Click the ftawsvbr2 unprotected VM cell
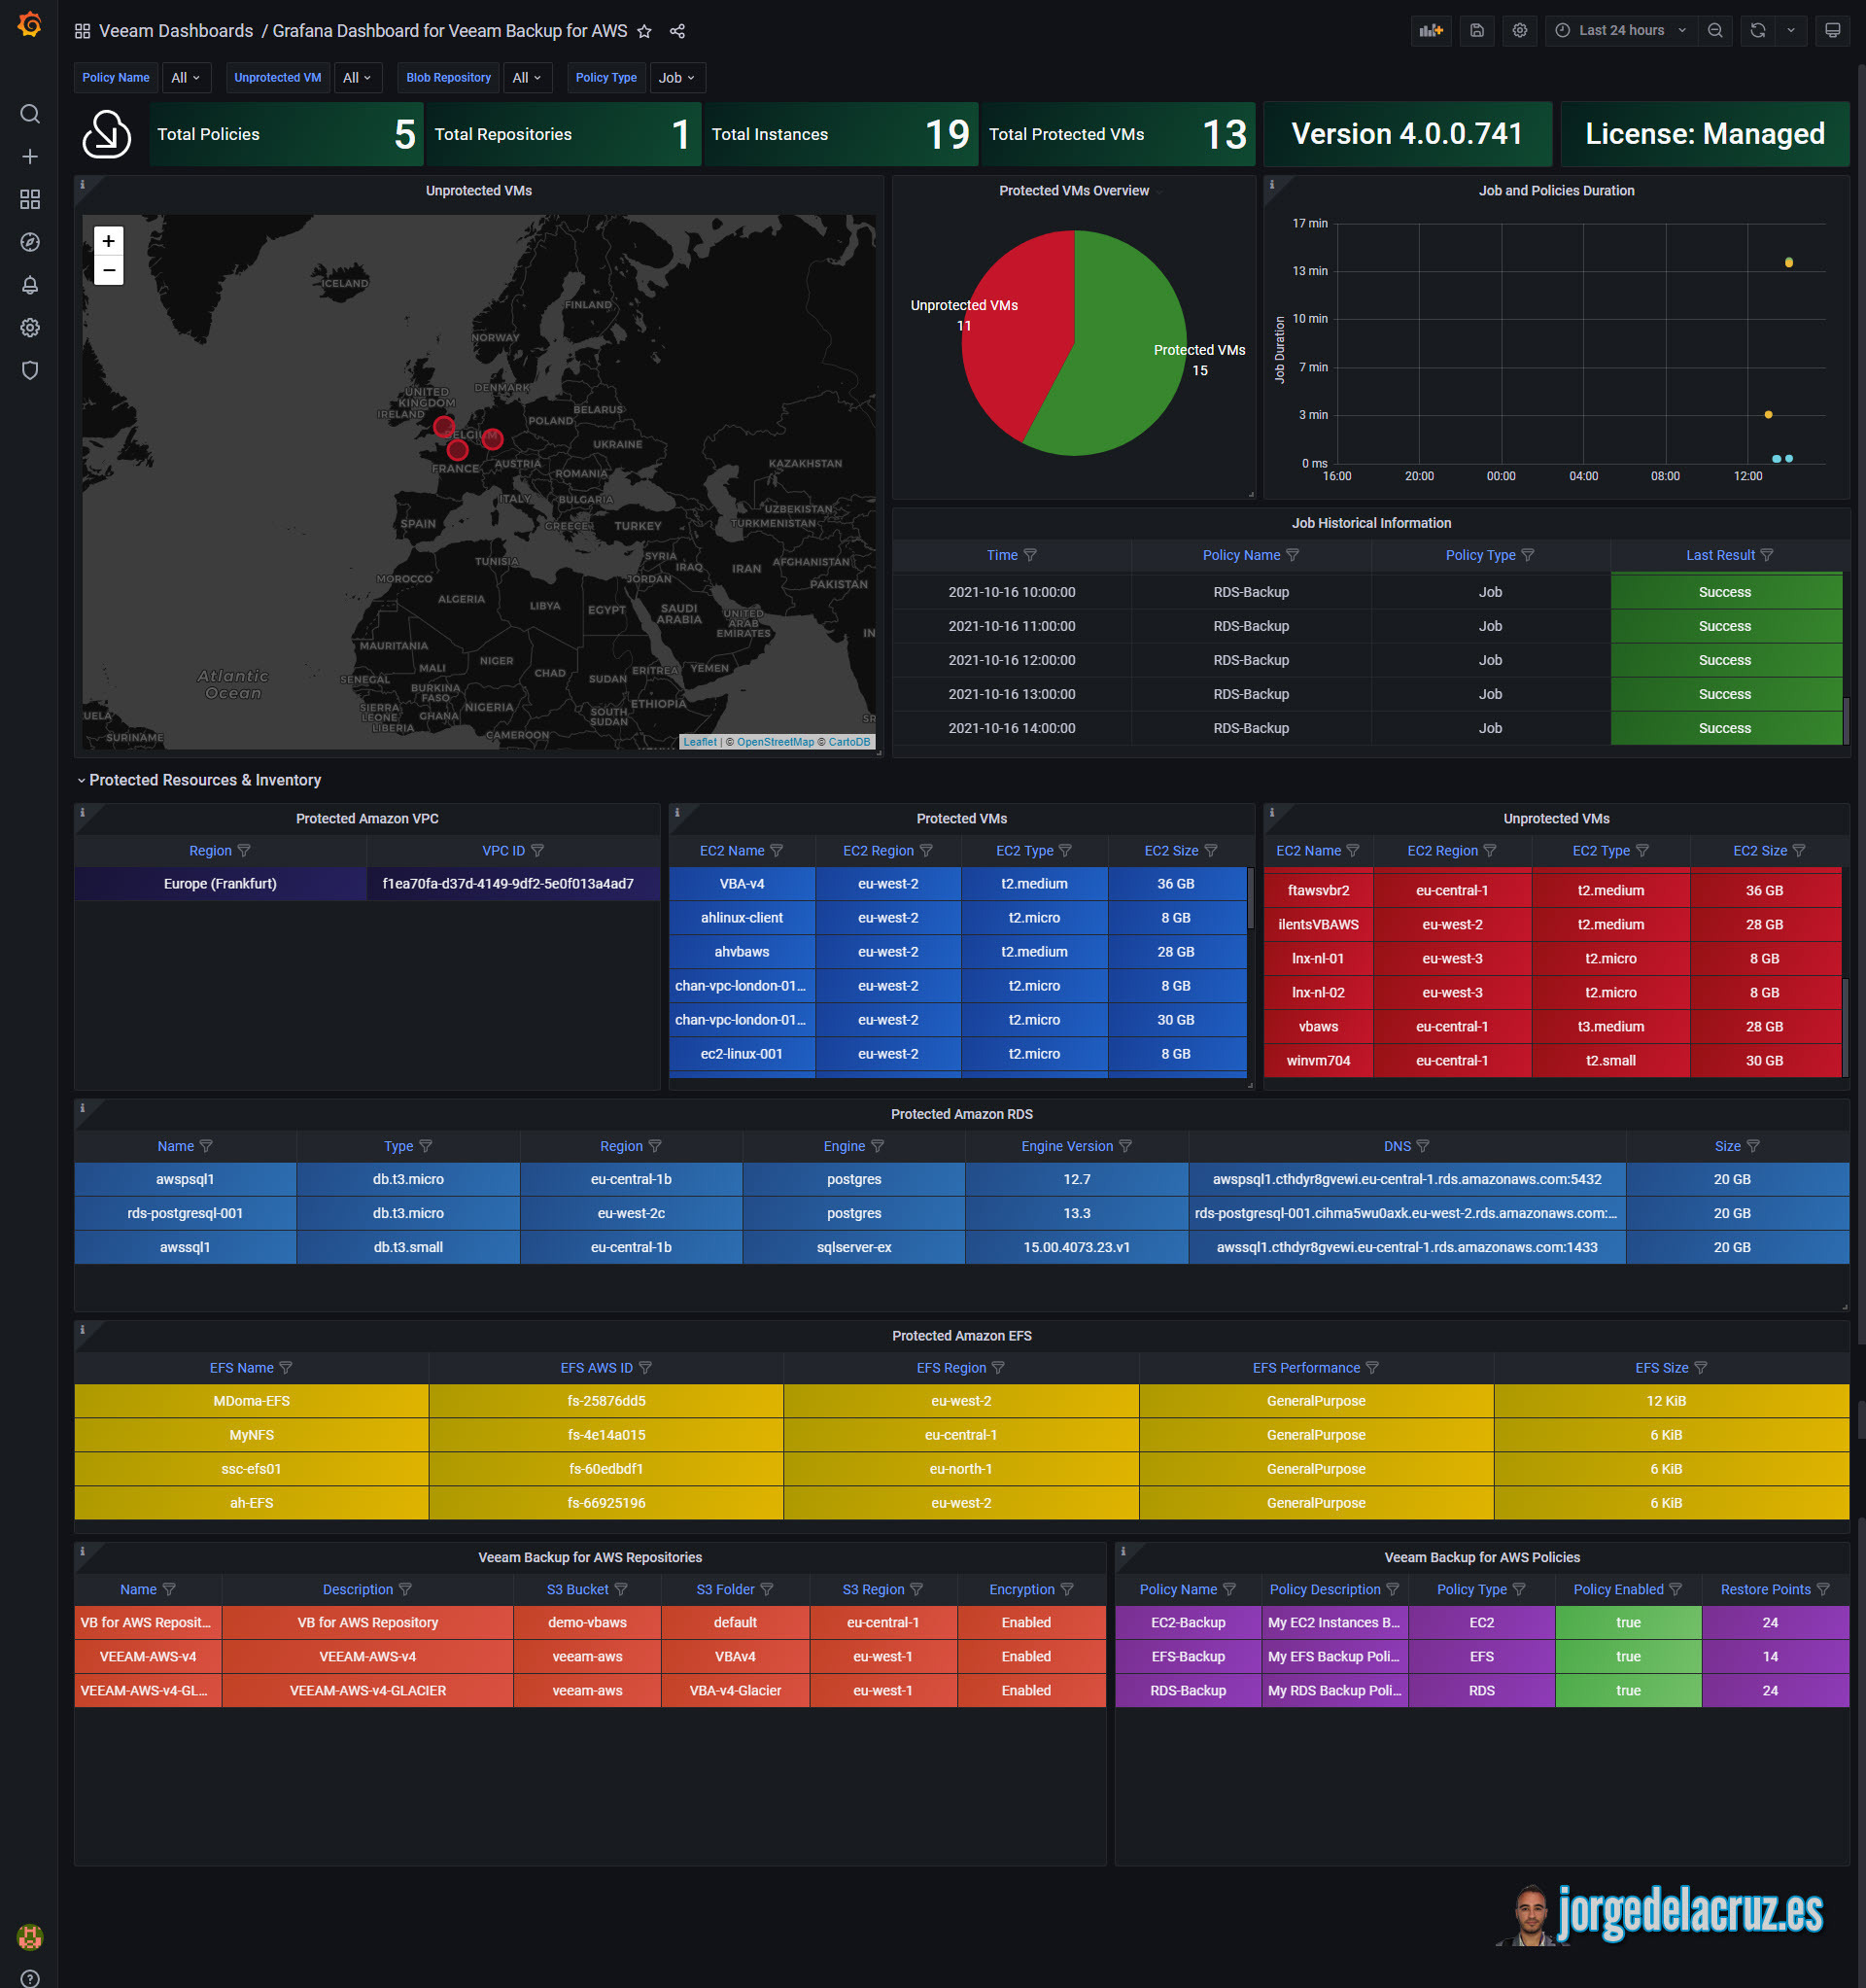 (1318, 890)
